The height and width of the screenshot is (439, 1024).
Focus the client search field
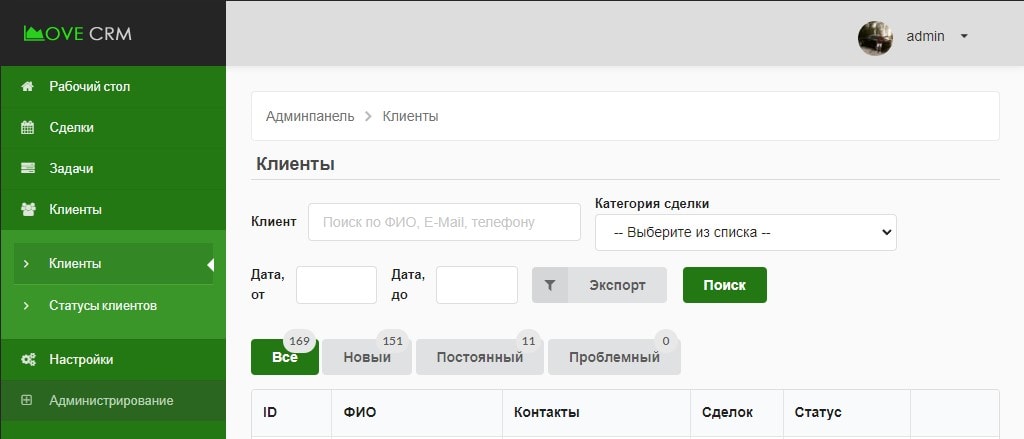(444, 222)
